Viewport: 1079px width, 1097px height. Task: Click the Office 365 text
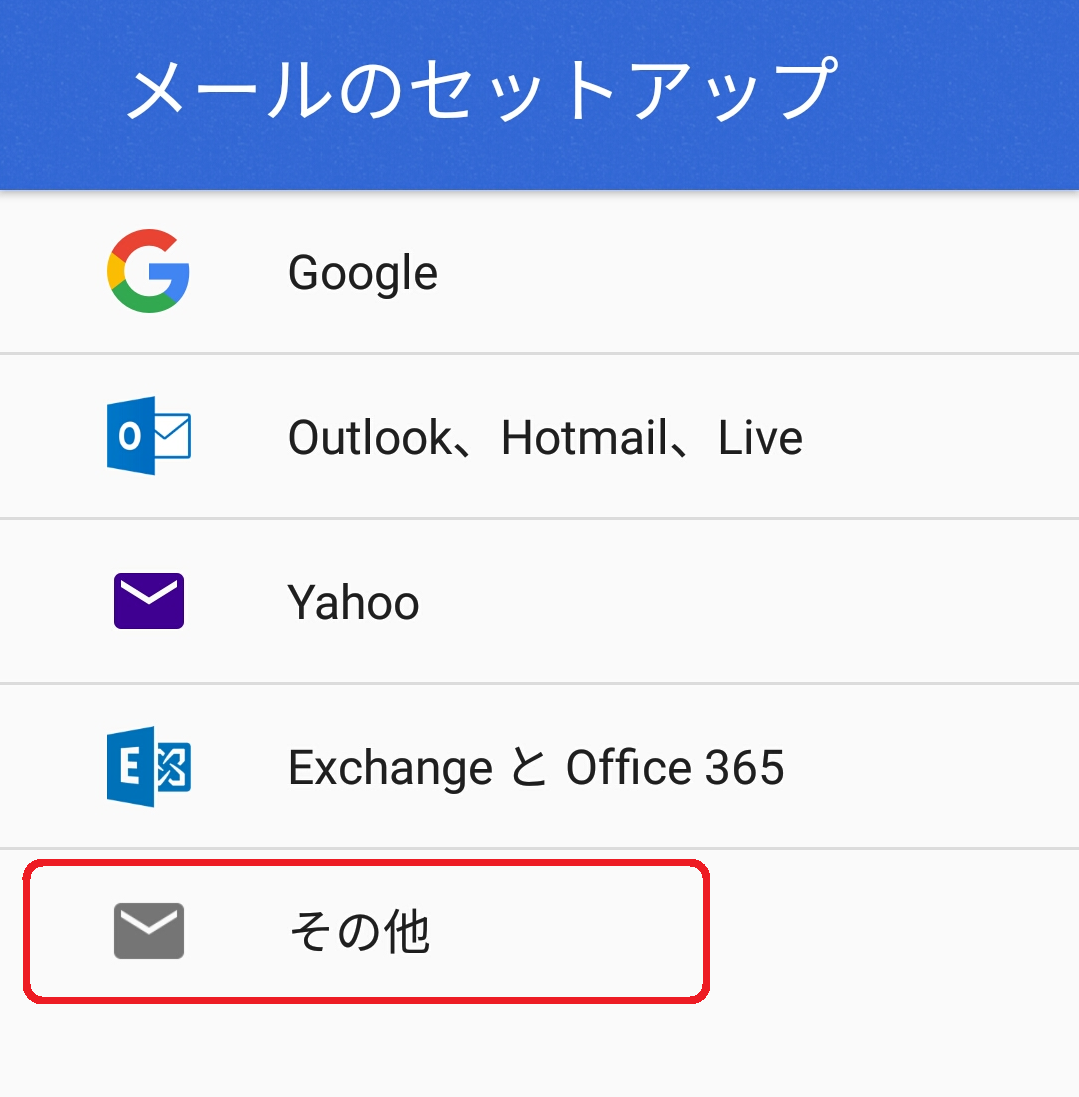coord(675,768)
